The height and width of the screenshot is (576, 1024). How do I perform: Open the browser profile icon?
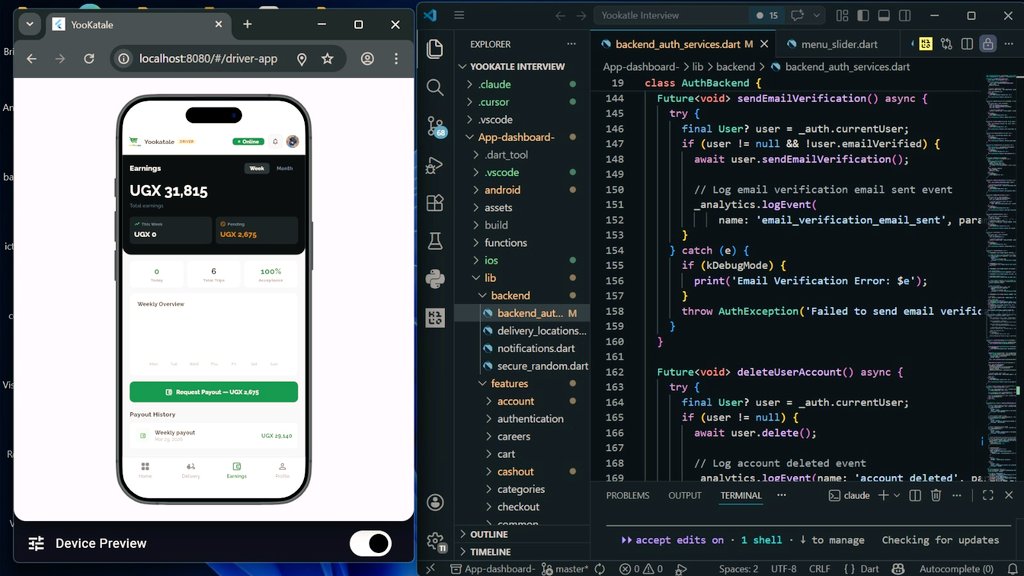(368, 59)
